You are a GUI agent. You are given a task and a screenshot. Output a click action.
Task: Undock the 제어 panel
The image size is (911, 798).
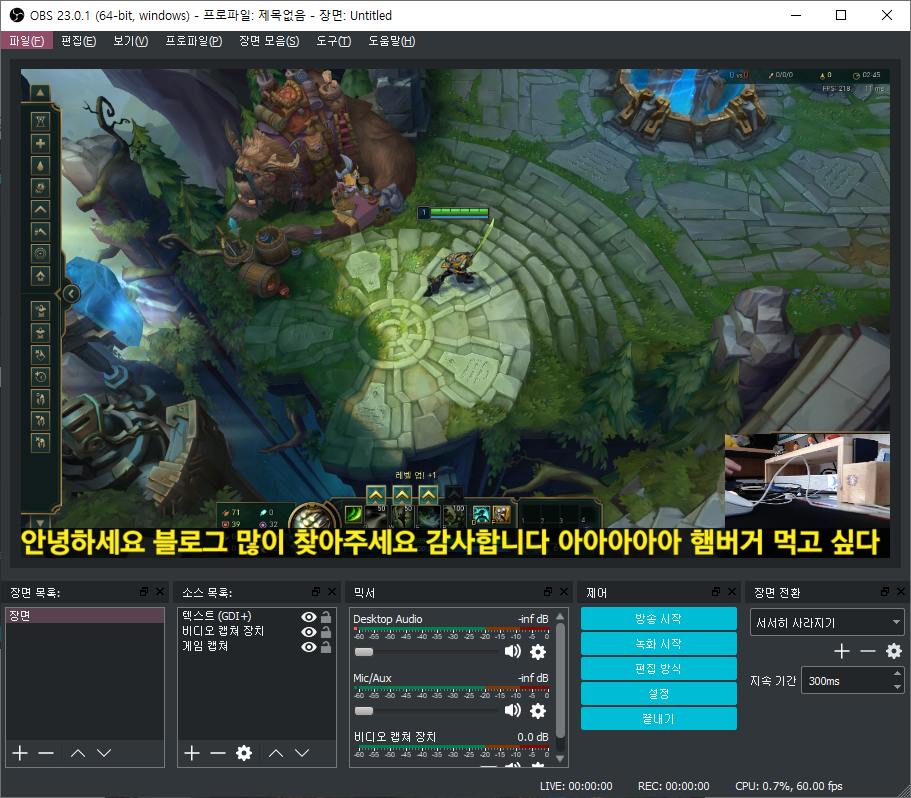[x=716, y=592]
